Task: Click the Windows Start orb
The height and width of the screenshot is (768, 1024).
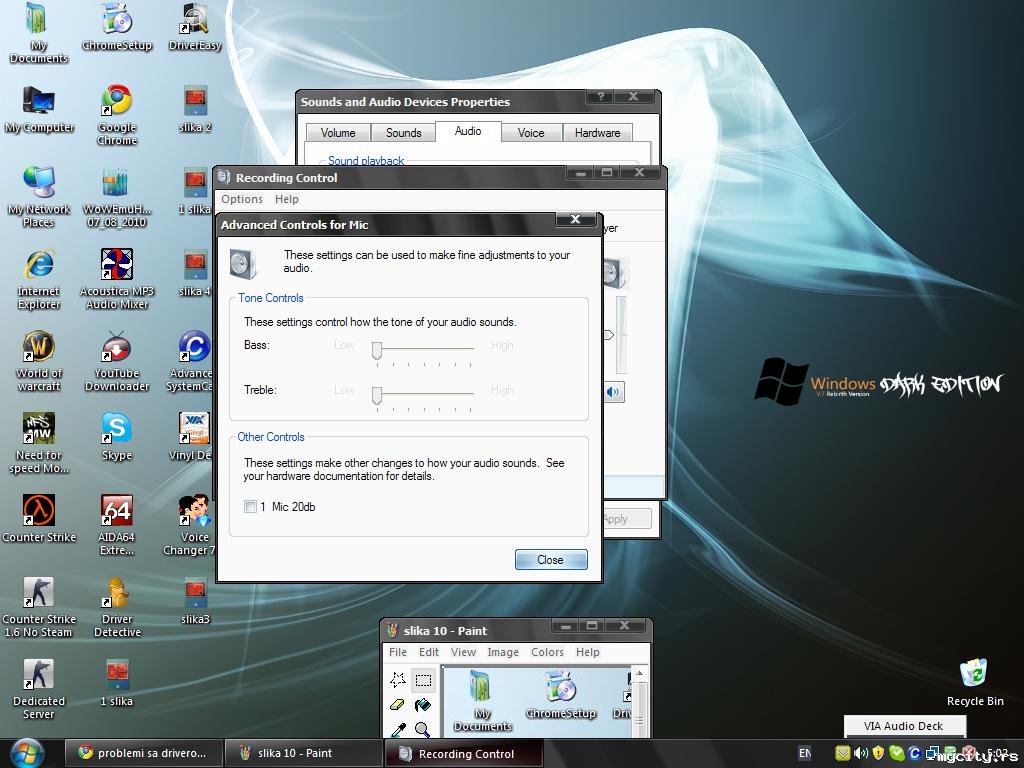Action: [x=26, y=753]
